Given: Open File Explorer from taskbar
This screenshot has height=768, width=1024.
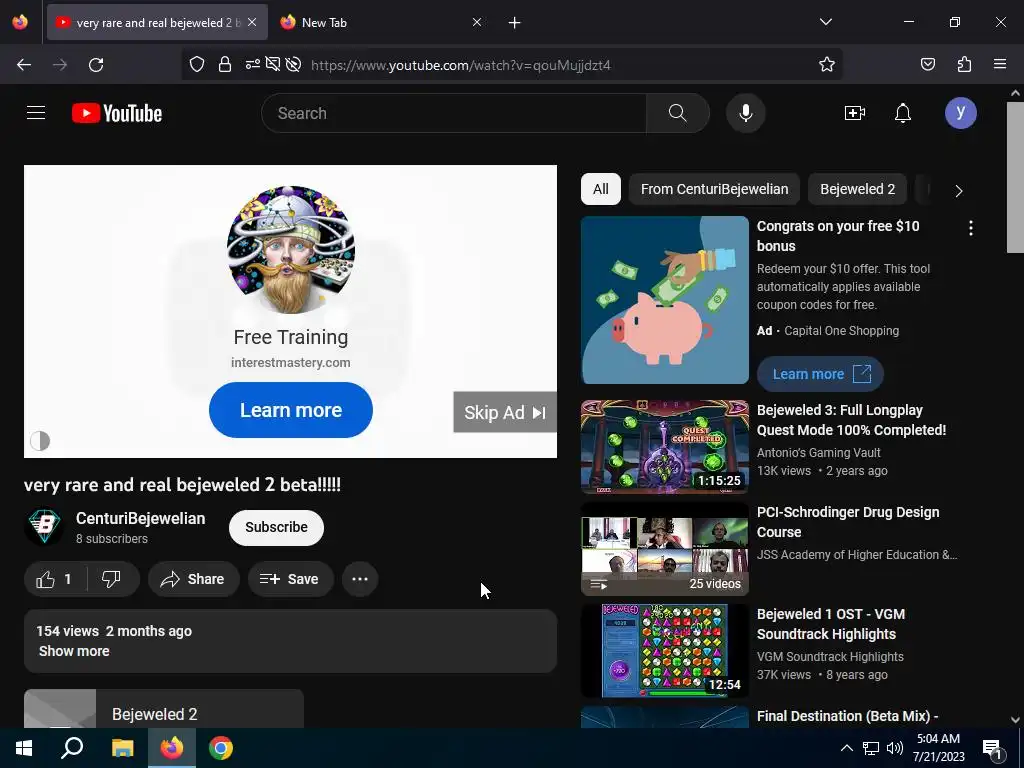Looking at the screenshot, I should coord(122,748).
